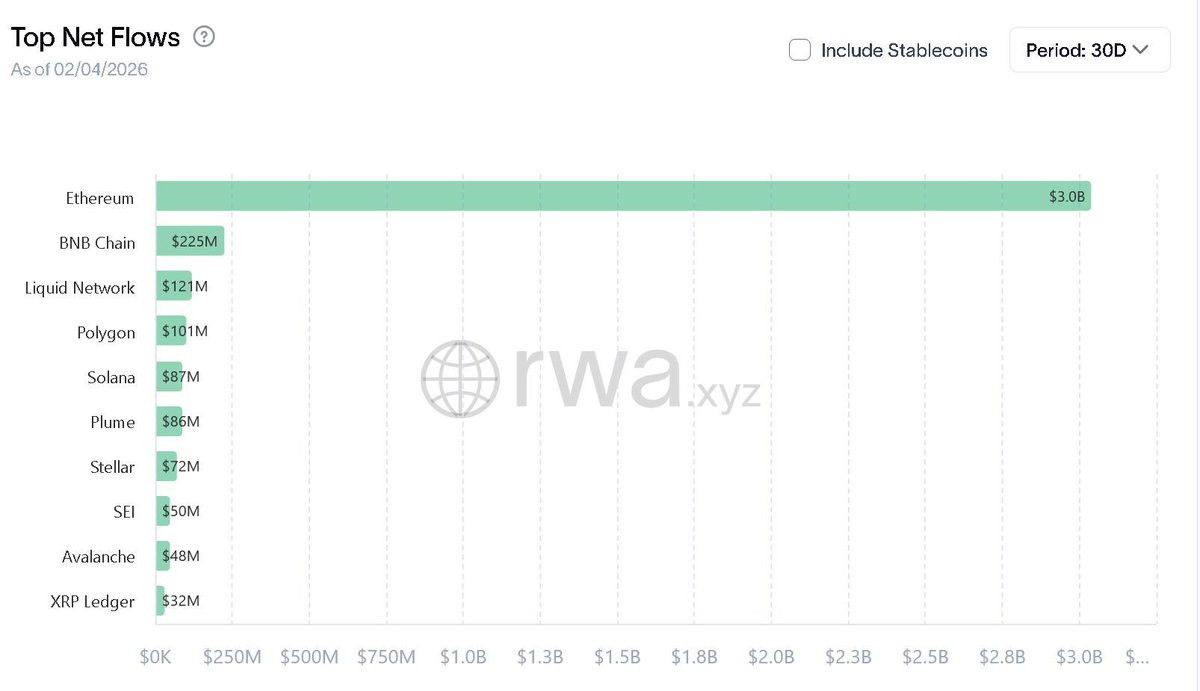Image resolution: width=1200 pixels, height=691 pixels.
Task: Click the SEI $50M bar
Action: click(x=163, y=511)
